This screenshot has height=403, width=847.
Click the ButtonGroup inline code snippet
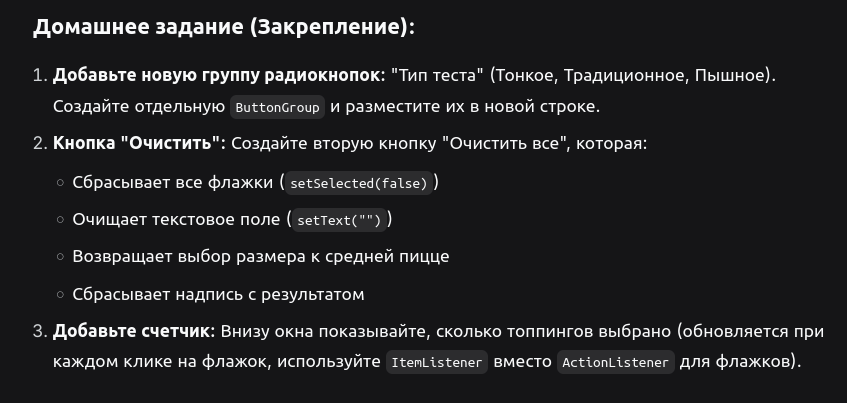click(278, 107)
